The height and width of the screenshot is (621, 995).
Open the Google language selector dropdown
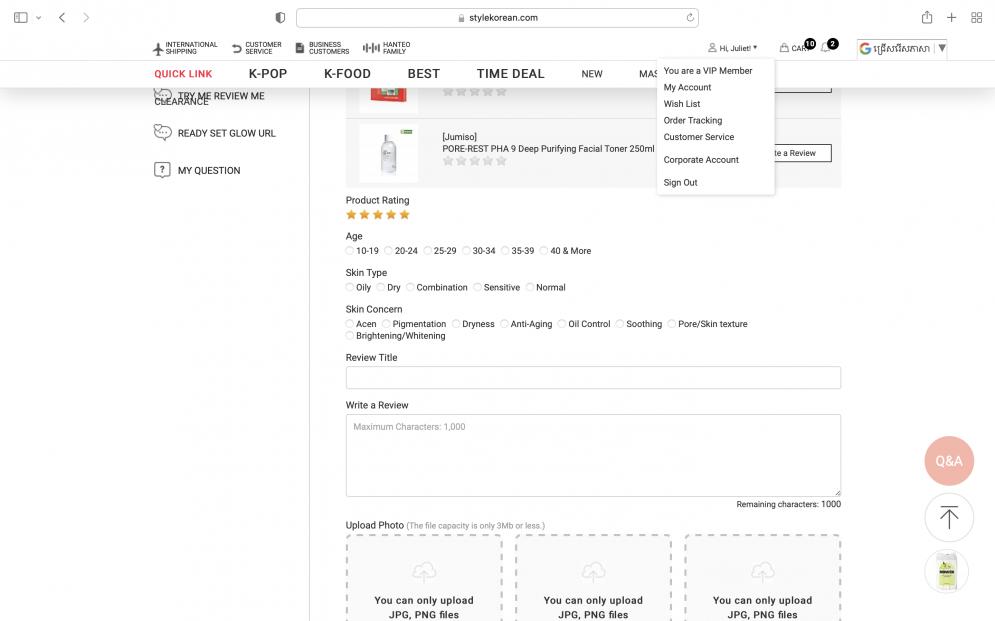902,48
